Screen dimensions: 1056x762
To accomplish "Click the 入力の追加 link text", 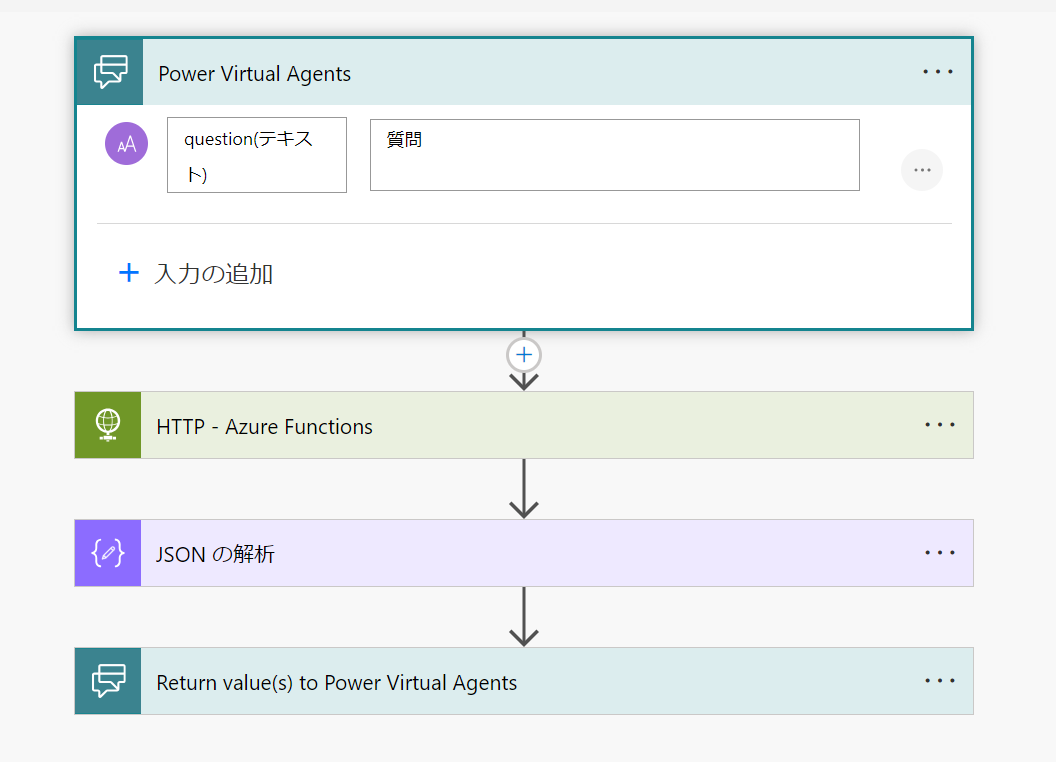I will 213,274.
